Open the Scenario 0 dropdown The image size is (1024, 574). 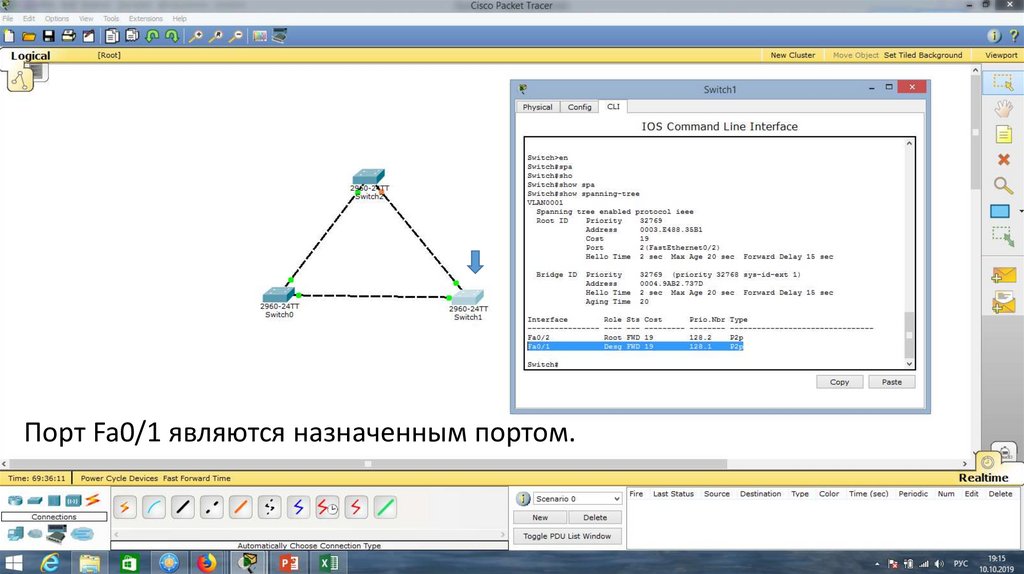pos(577,499)
